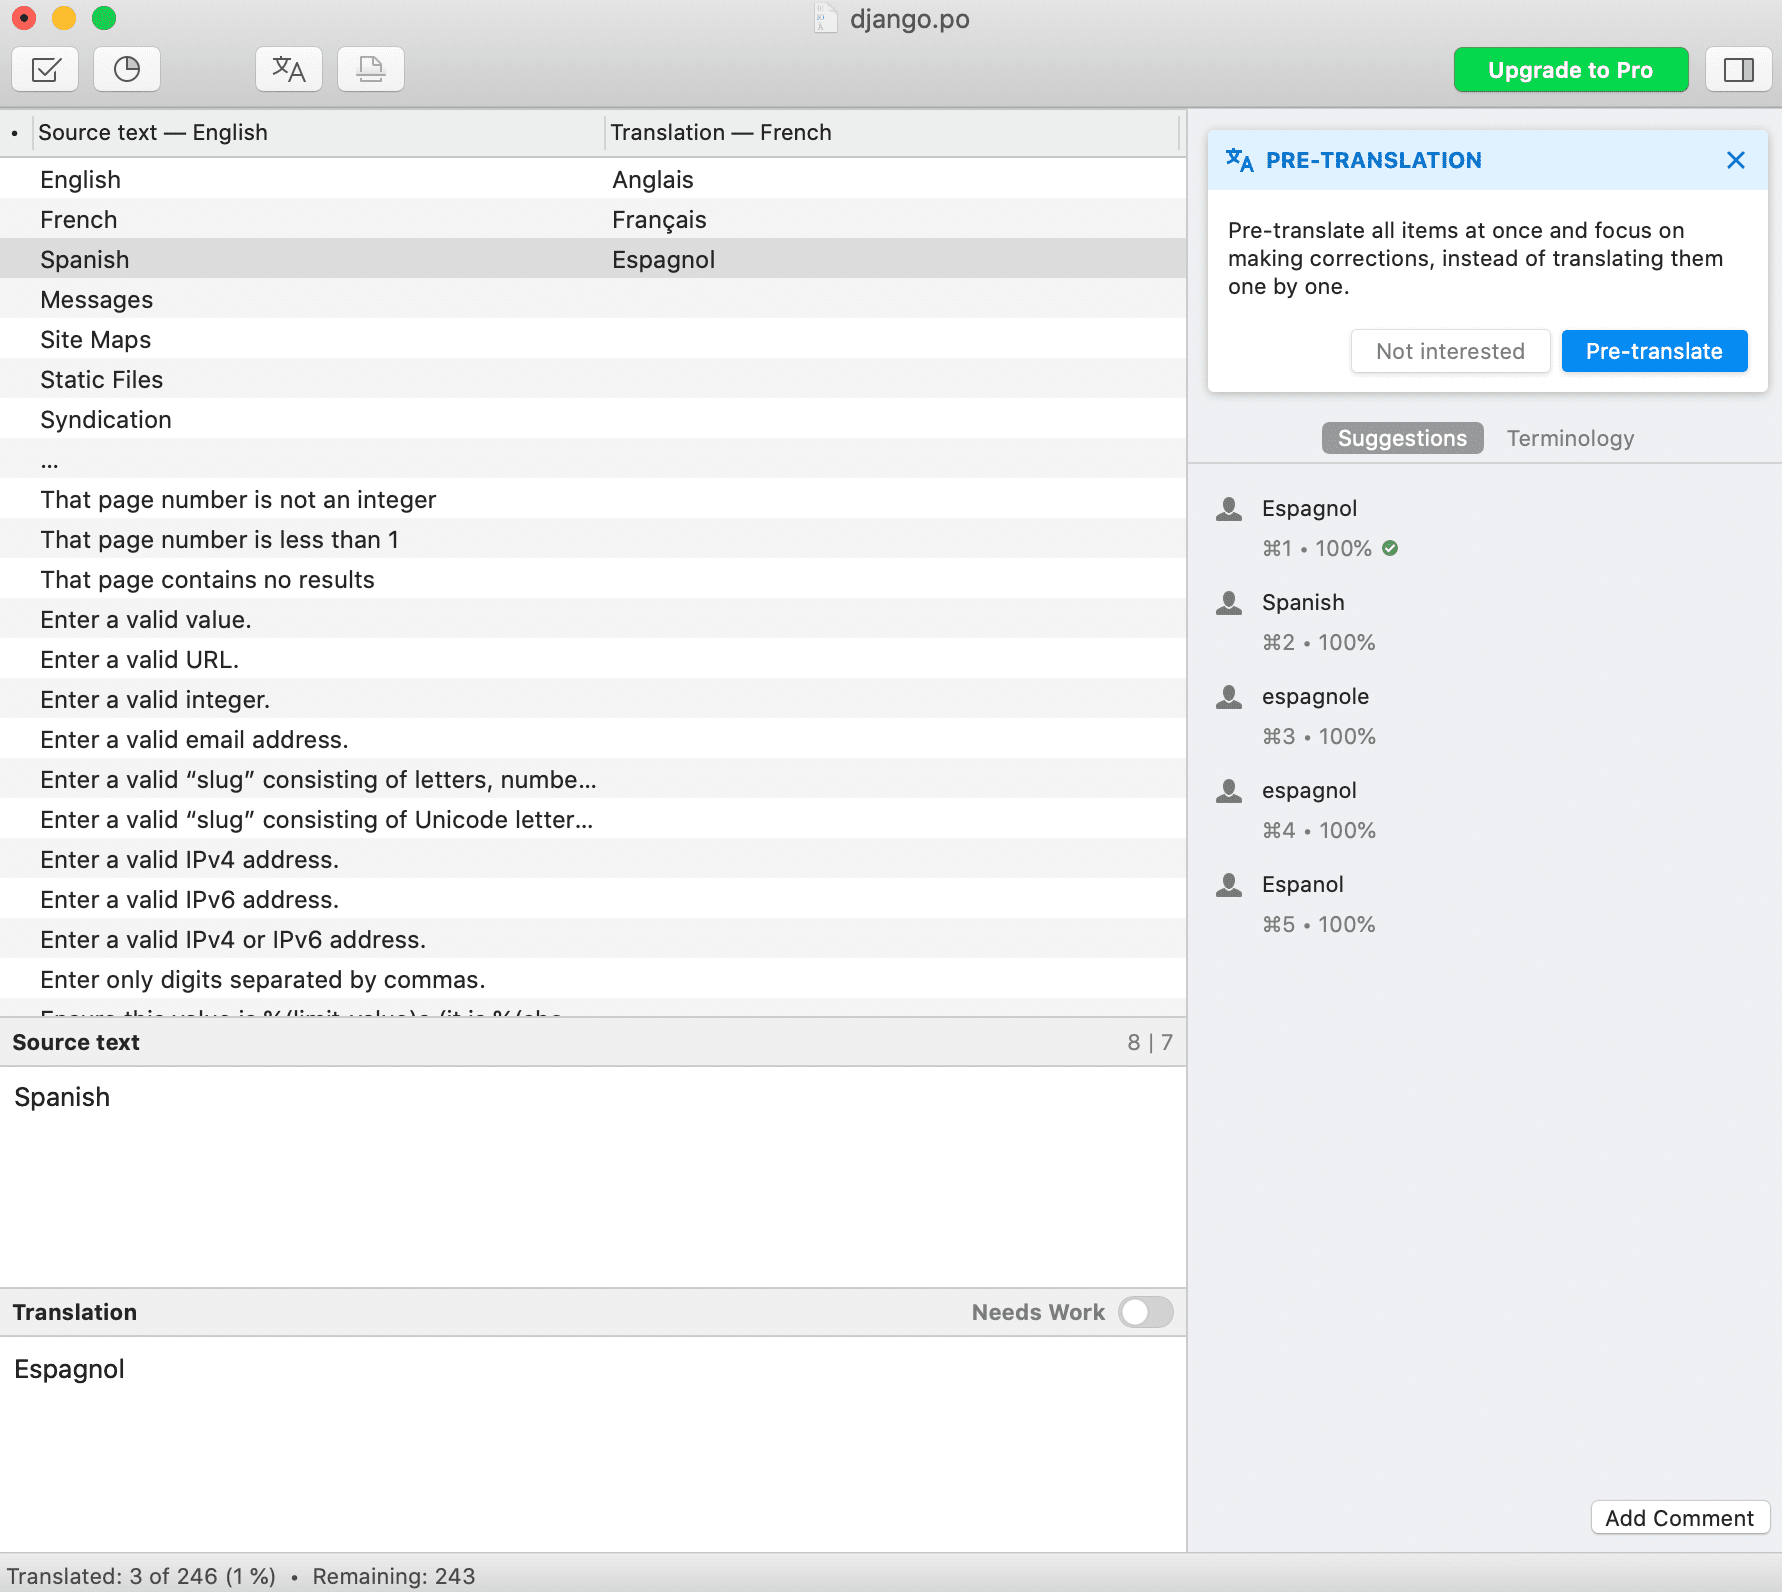Select the French row
This screenshot has width=1782, height=1592.
[593, 219]
